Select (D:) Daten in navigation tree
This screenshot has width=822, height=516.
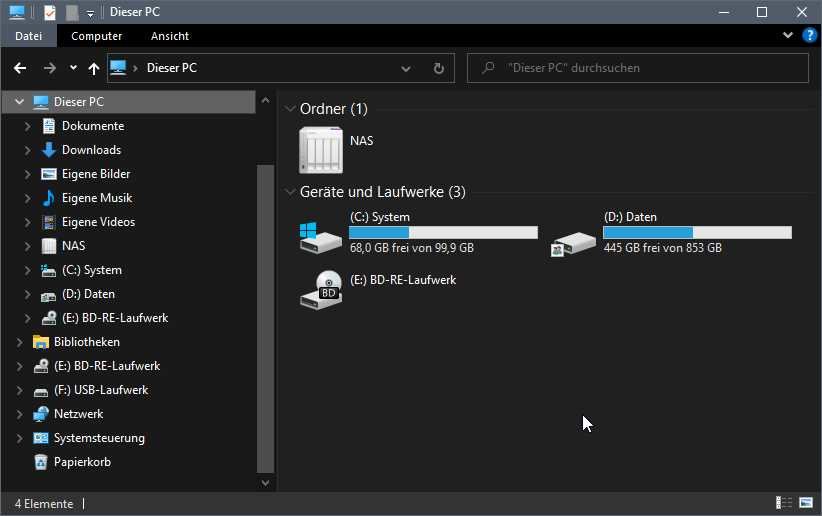pyautogui.click(x=88, y=294)
